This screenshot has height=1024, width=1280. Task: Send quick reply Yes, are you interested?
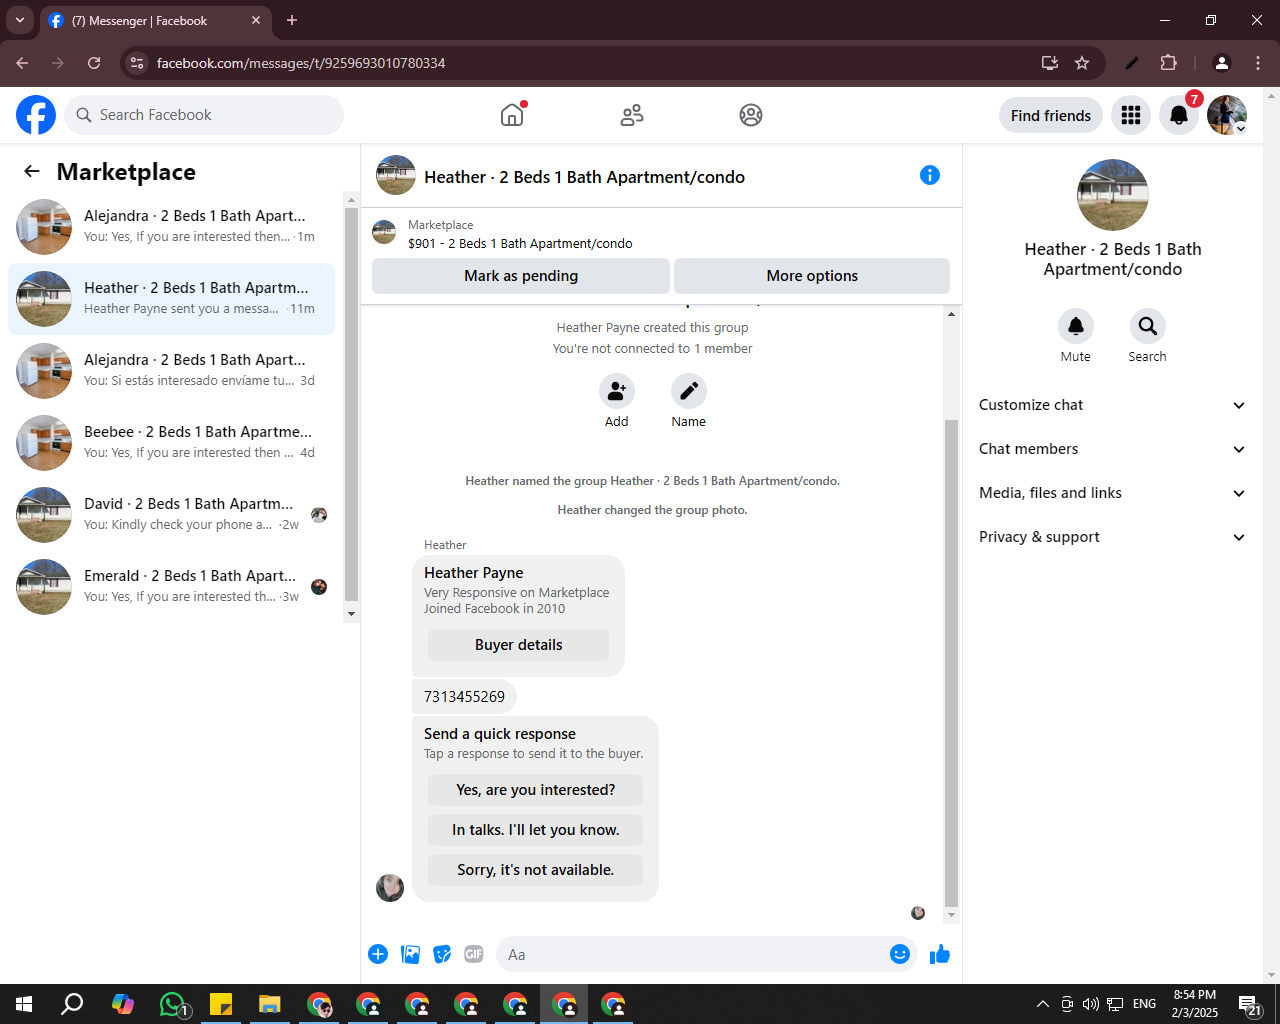(x=535, y=790)
